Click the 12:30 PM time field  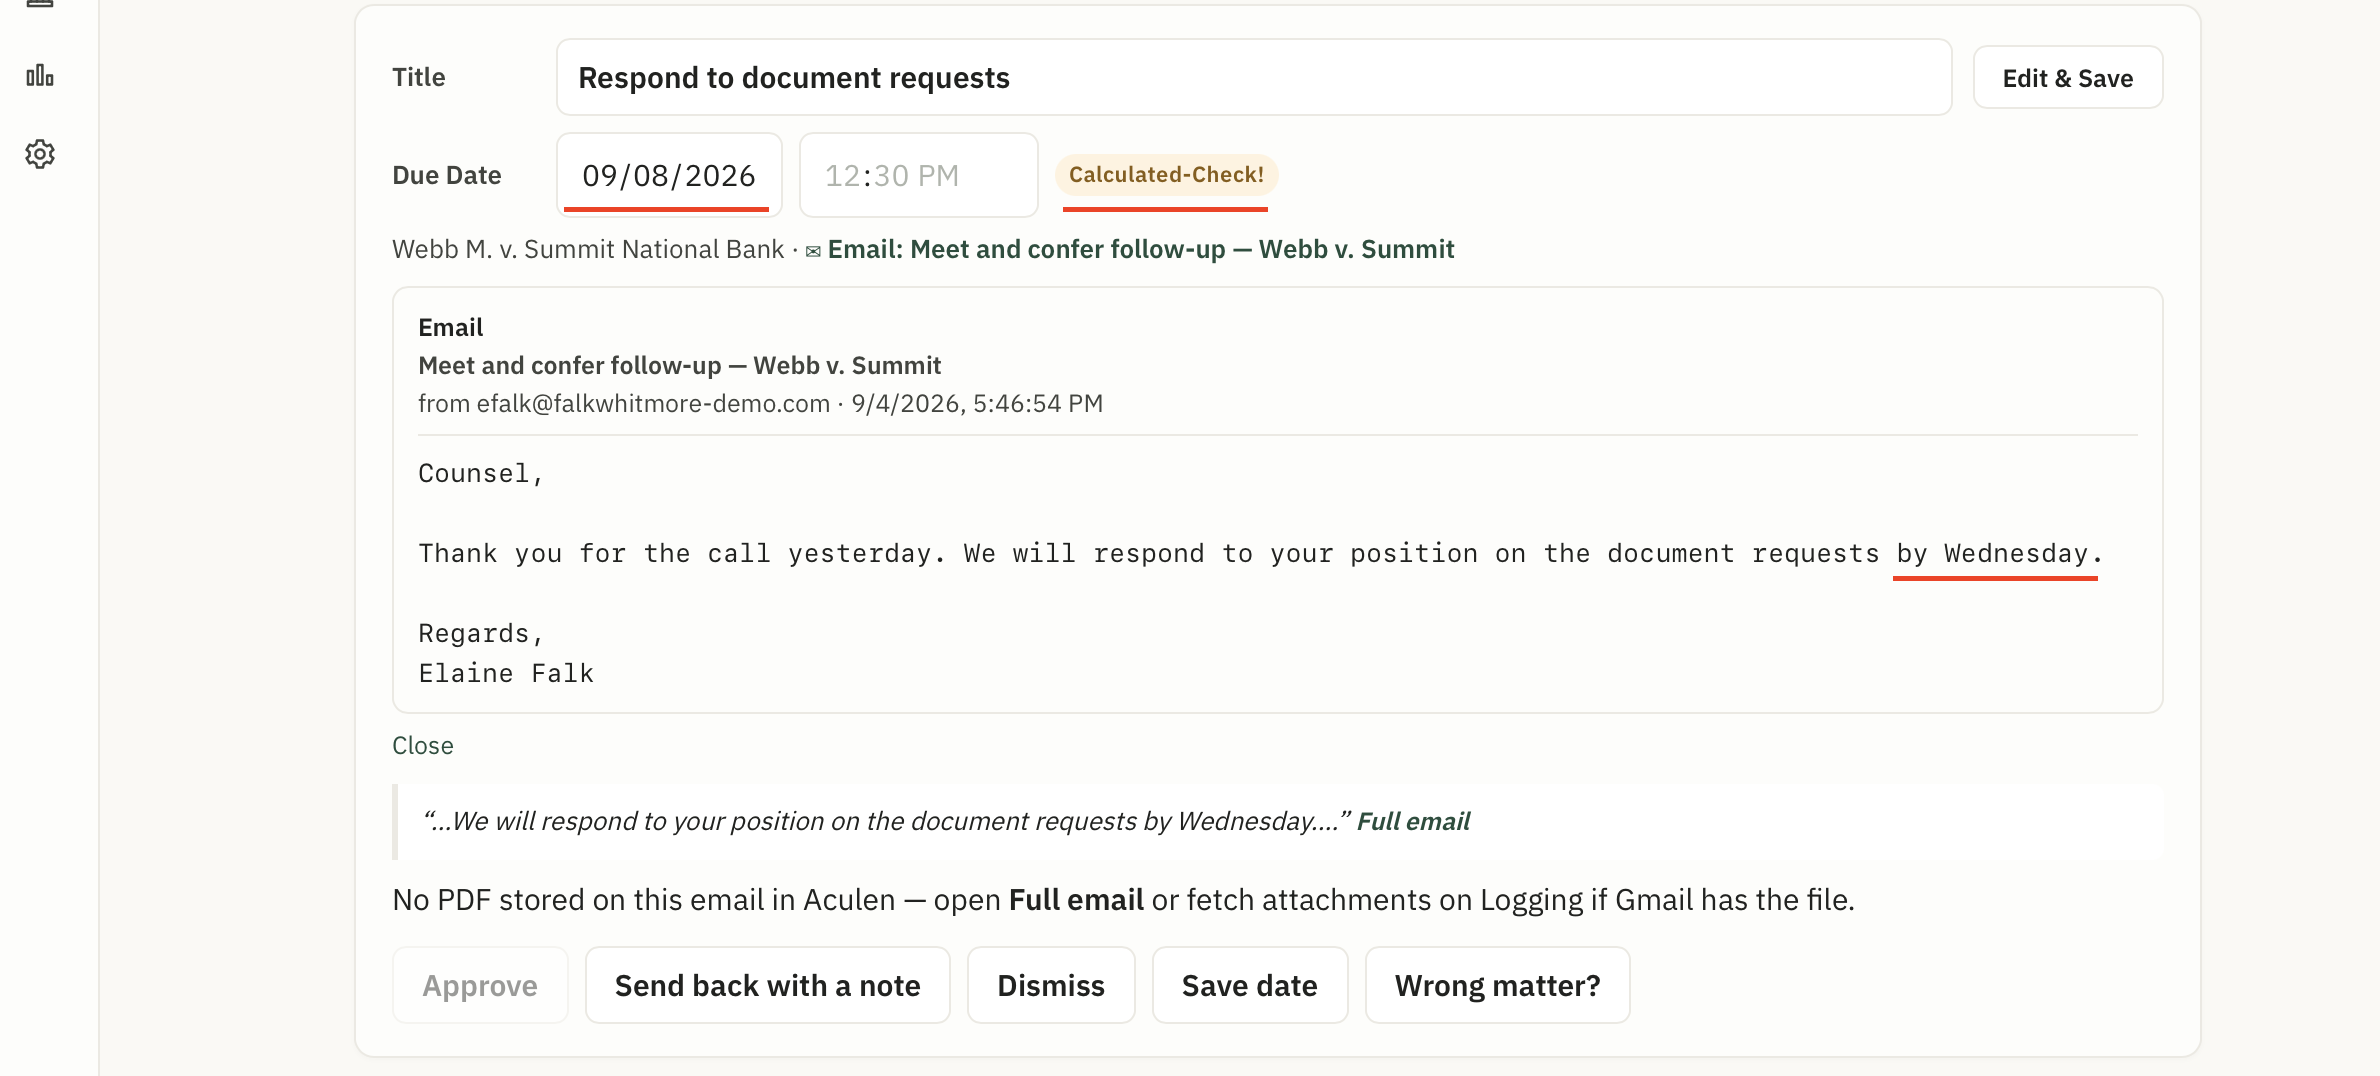[x=918, y=175]
